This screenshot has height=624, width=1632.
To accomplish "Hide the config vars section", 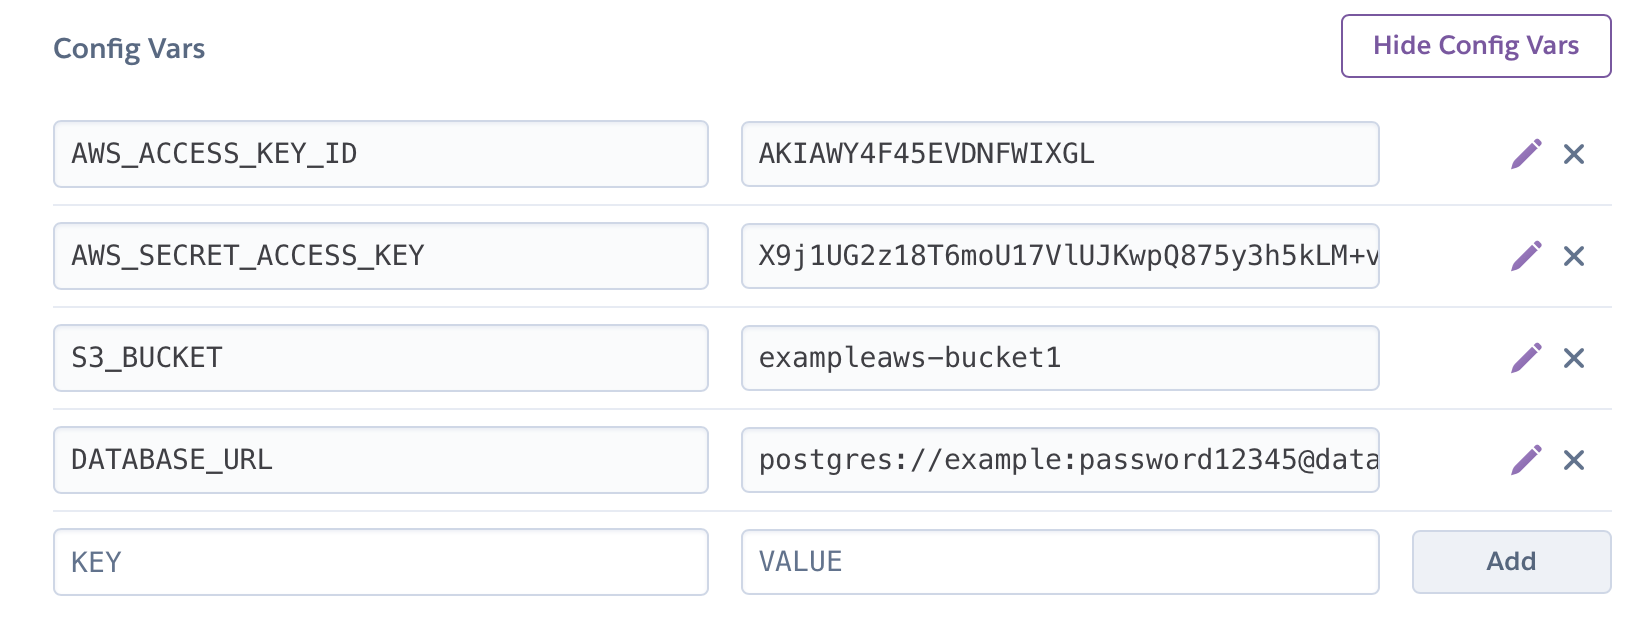I will click(x=1475, y=46).
